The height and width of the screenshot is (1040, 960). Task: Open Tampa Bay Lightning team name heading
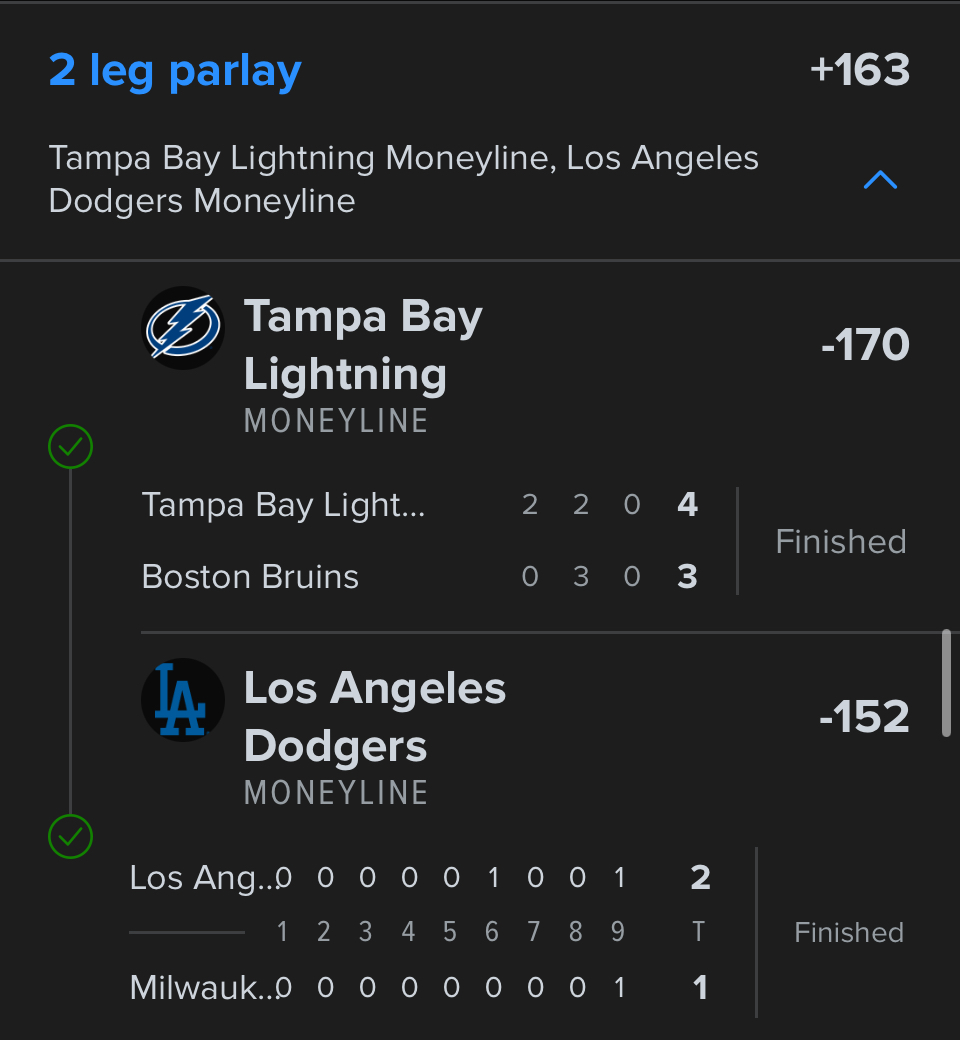coord(363,345)
